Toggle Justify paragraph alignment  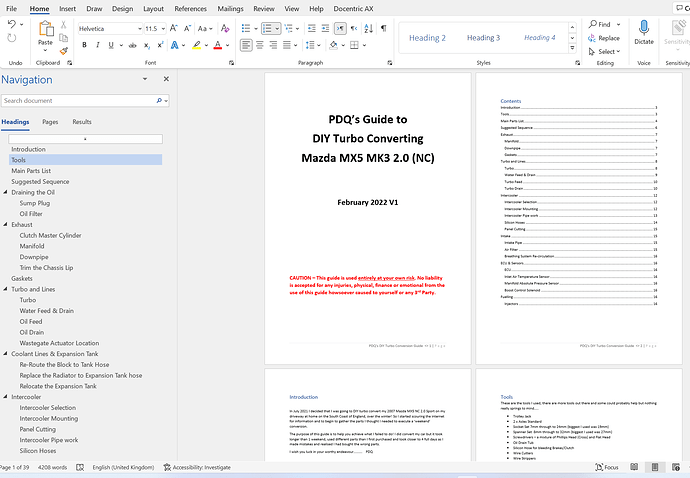287,45
